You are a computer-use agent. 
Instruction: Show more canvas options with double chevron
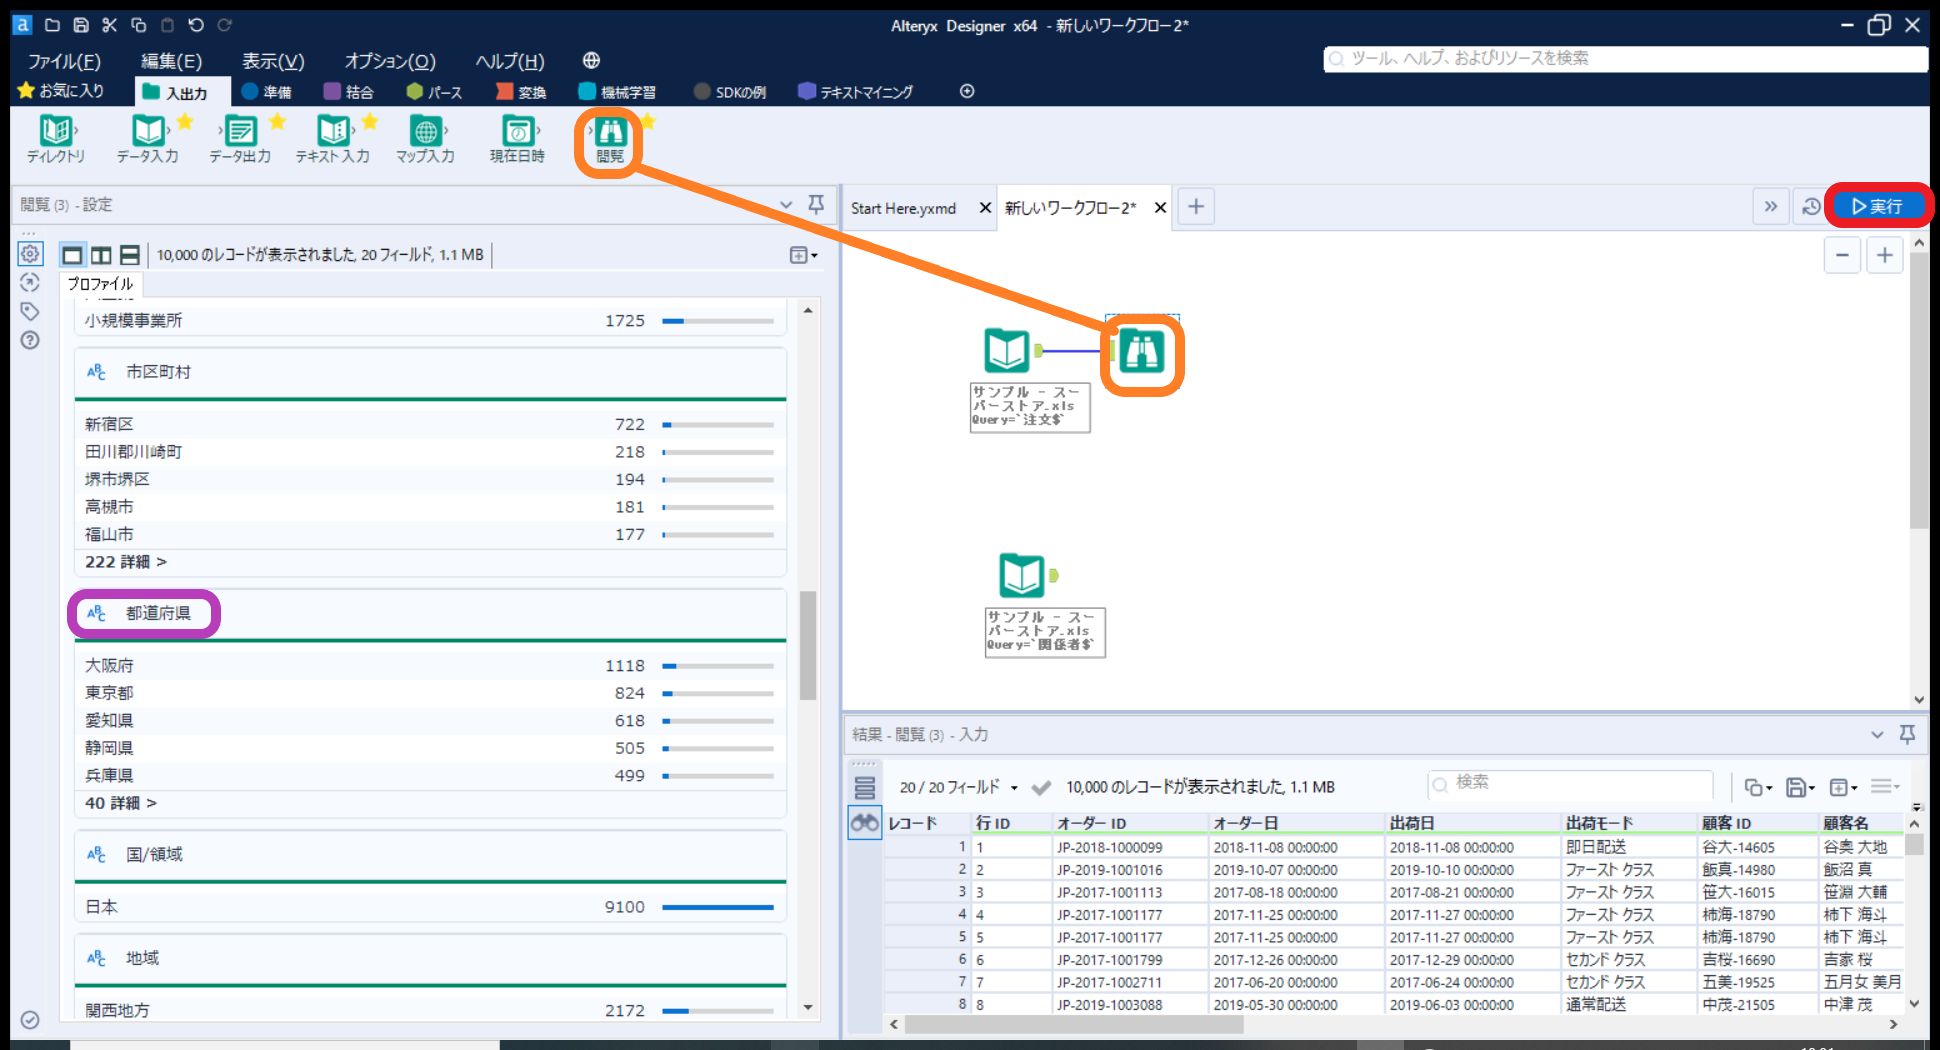tap(1771, 207)
